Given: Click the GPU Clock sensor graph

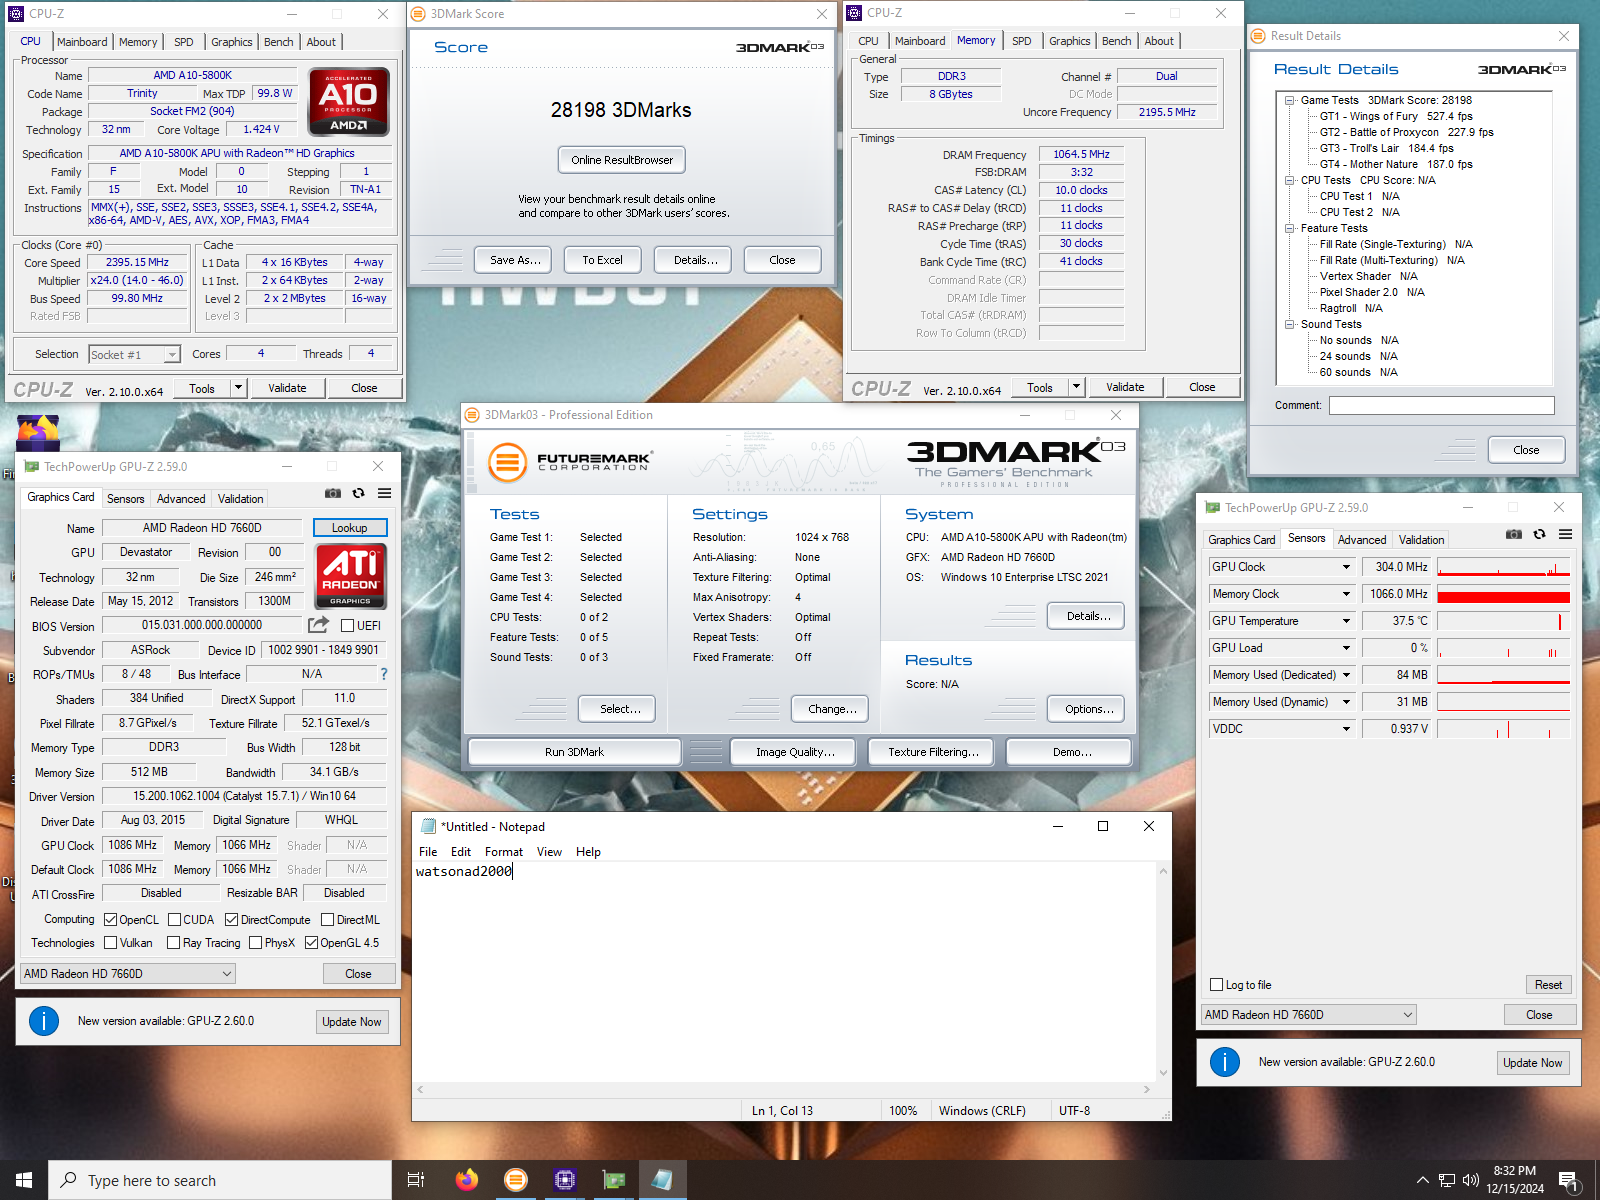Looking at the screenshot, I should [1504, 567].
